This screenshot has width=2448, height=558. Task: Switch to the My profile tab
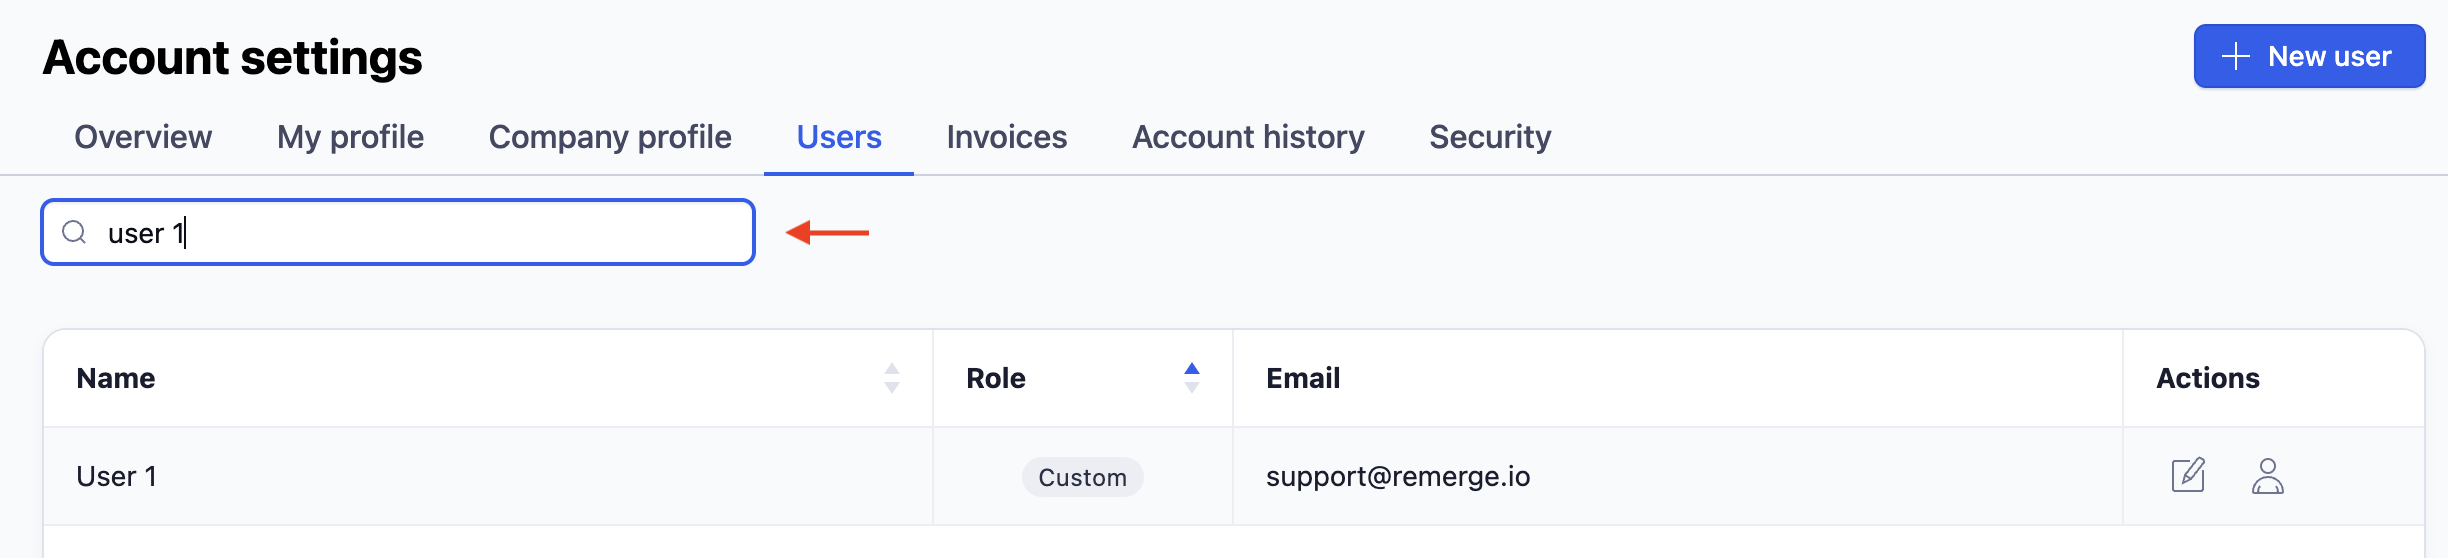pyautogui.click(x=350, y=137)
